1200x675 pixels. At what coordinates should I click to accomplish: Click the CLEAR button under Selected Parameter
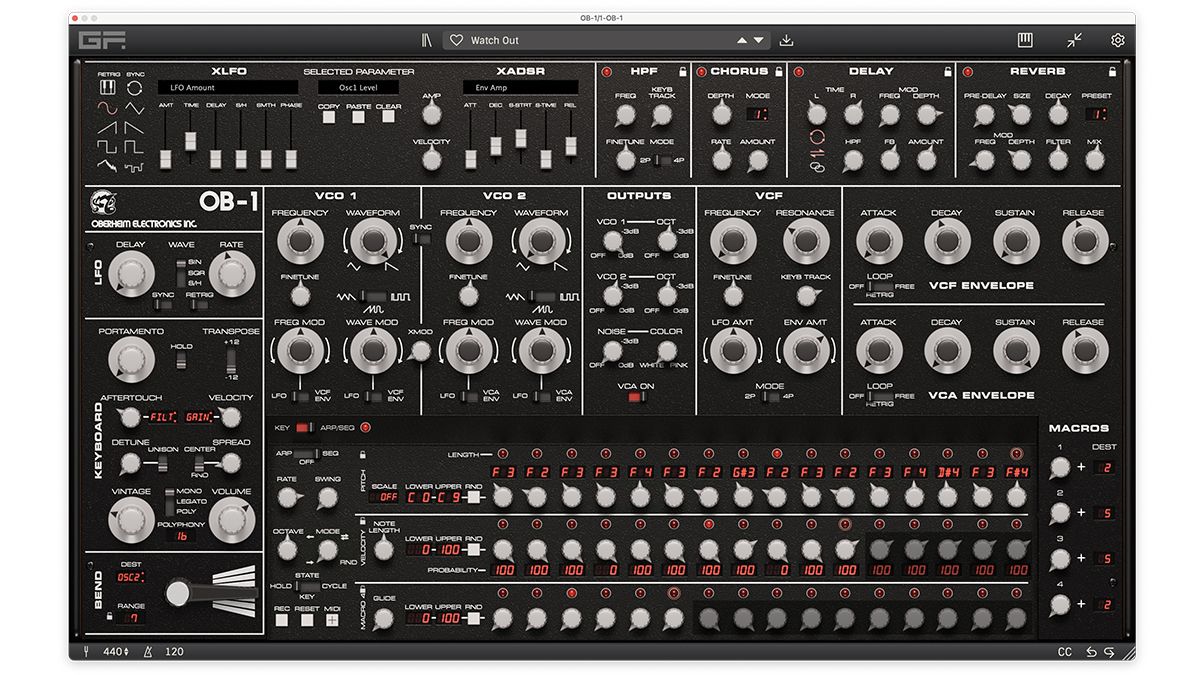coord(389,117)
